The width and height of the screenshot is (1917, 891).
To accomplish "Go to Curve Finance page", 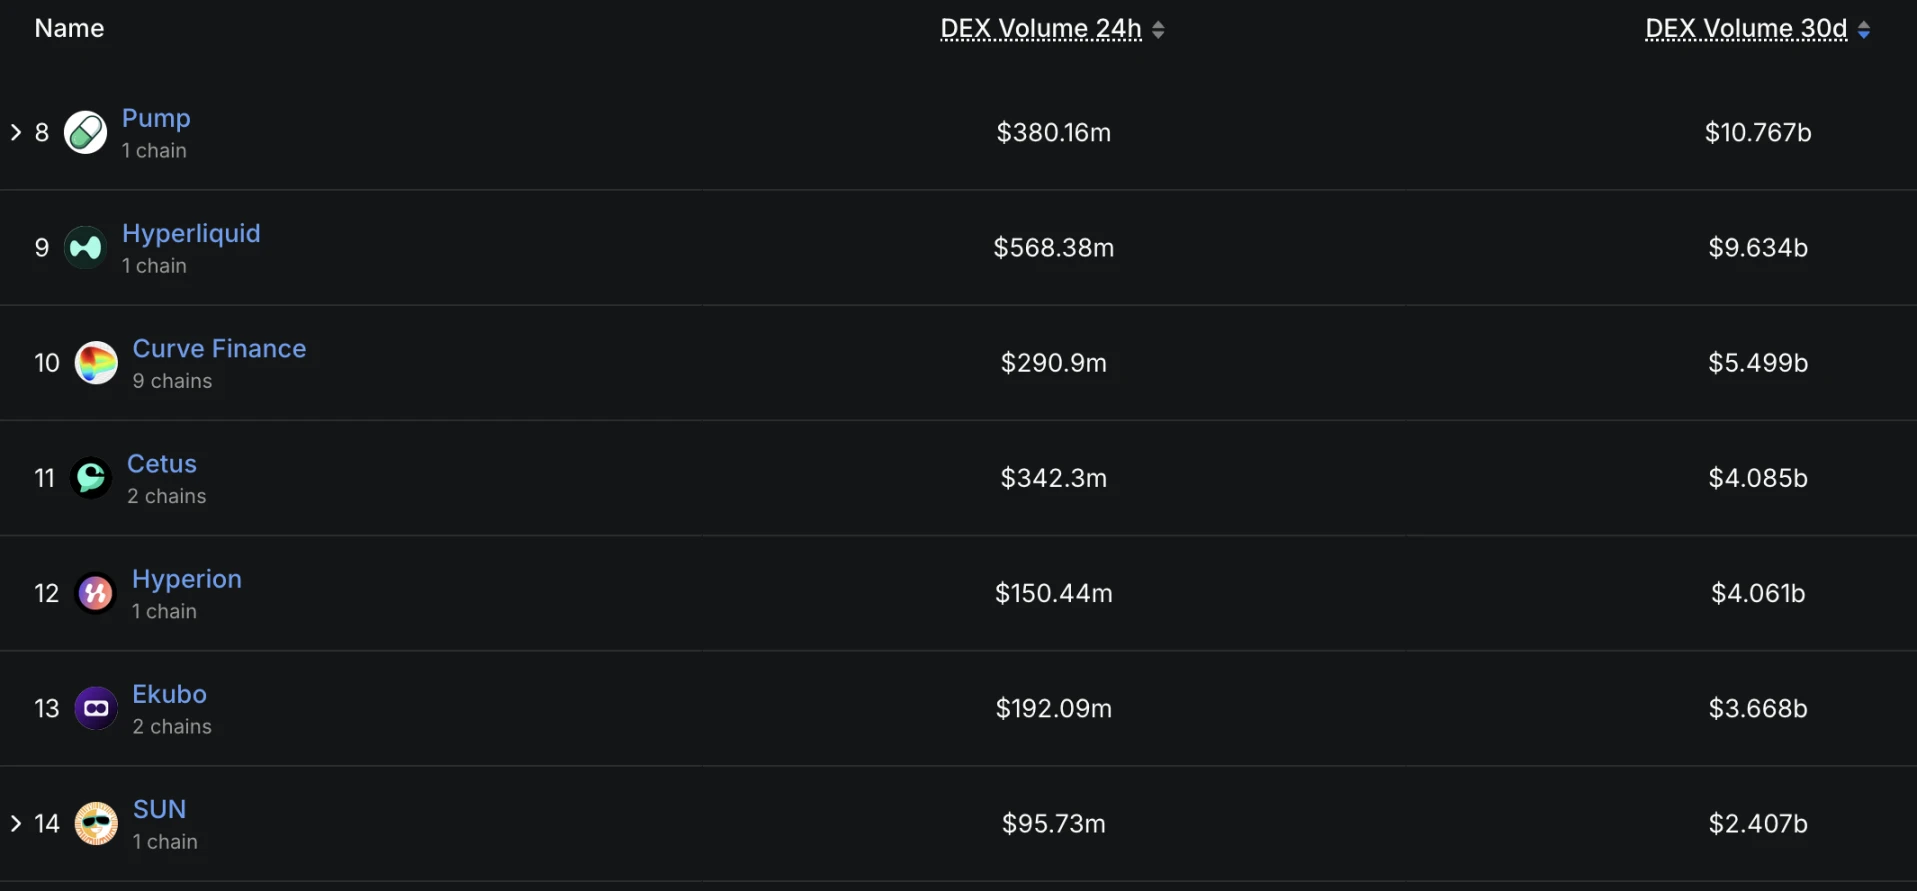I will pyautogui.click(x=219, y=348).
